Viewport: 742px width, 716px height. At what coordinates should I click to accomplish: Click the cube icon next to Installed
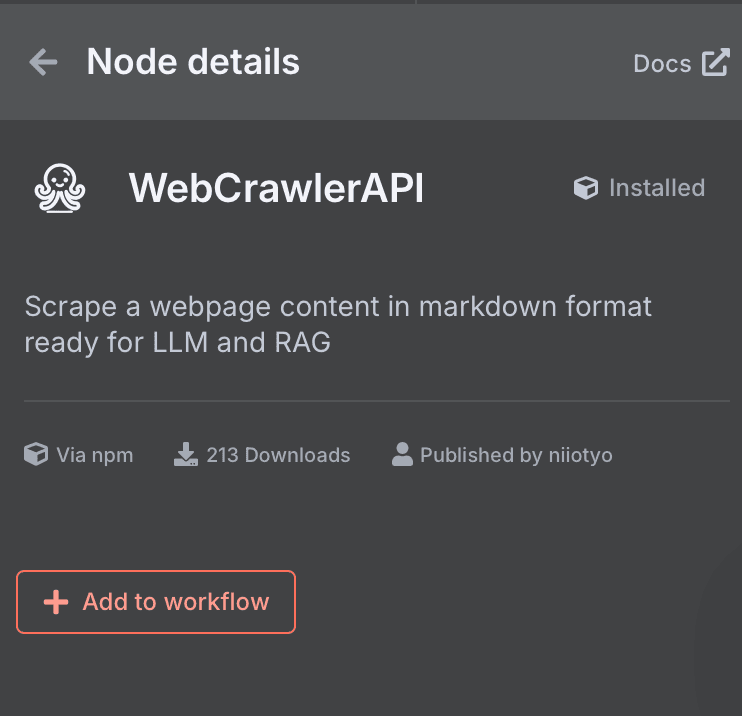tap(586, 188)
